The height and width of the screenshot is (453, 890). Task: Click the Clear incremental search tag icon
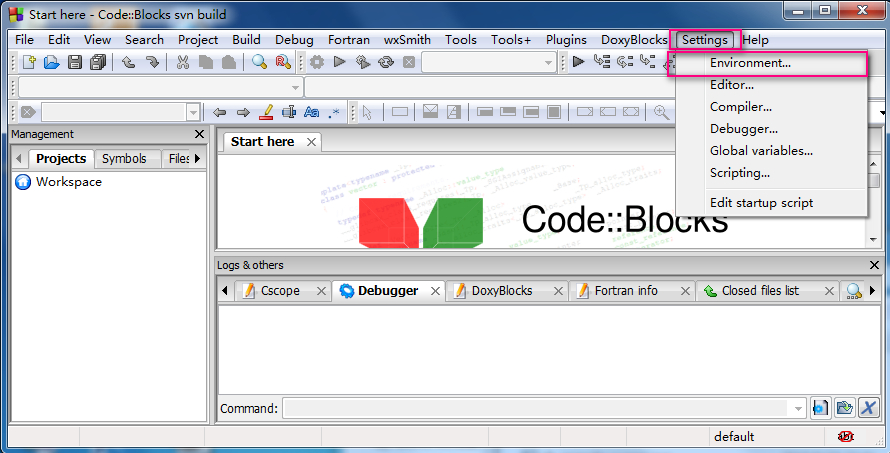(28, 112)
